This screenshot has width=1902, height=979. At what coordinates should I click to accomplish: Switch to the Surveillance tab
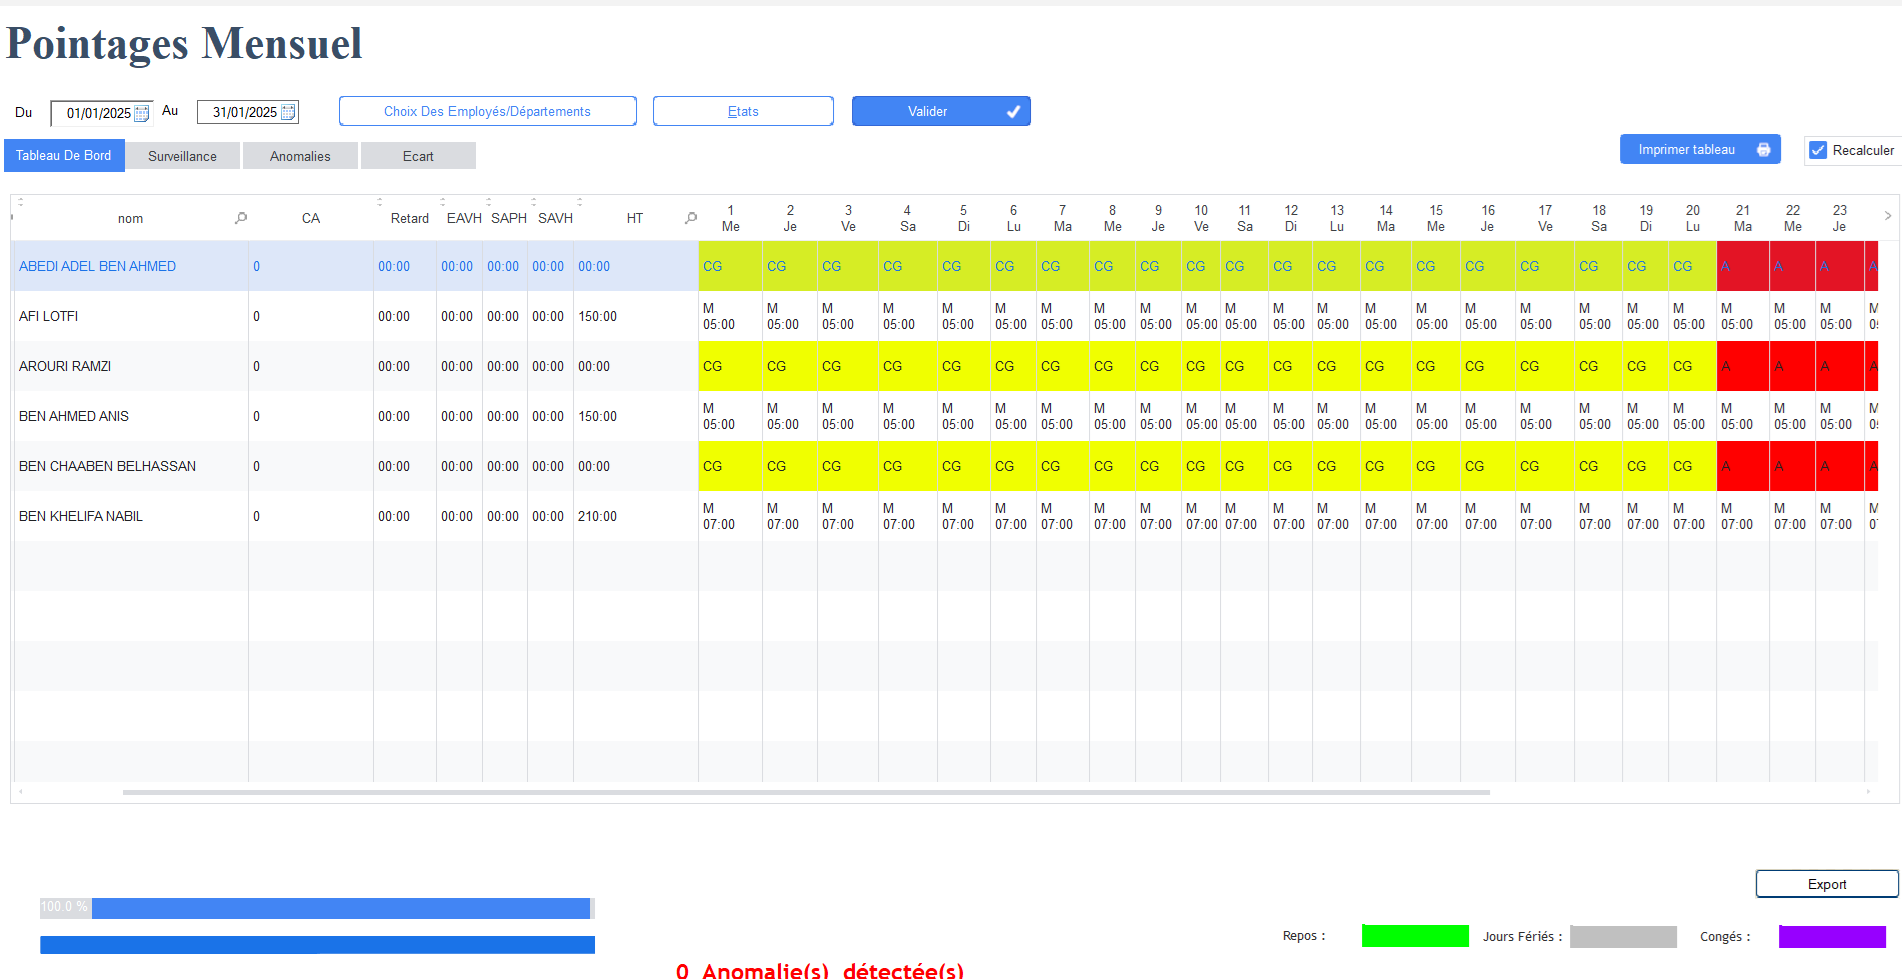(182, 156)
